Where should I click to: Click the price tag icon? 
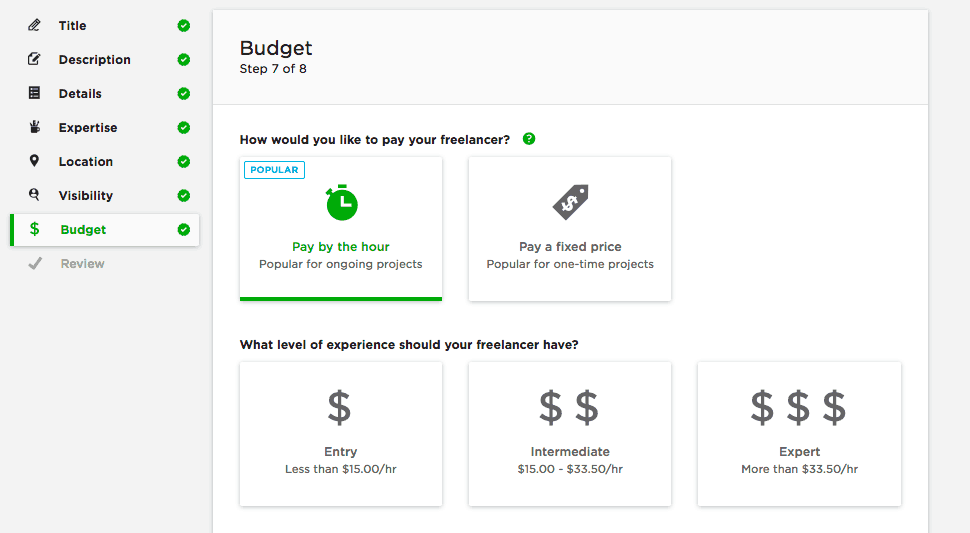tap(570, 202)
